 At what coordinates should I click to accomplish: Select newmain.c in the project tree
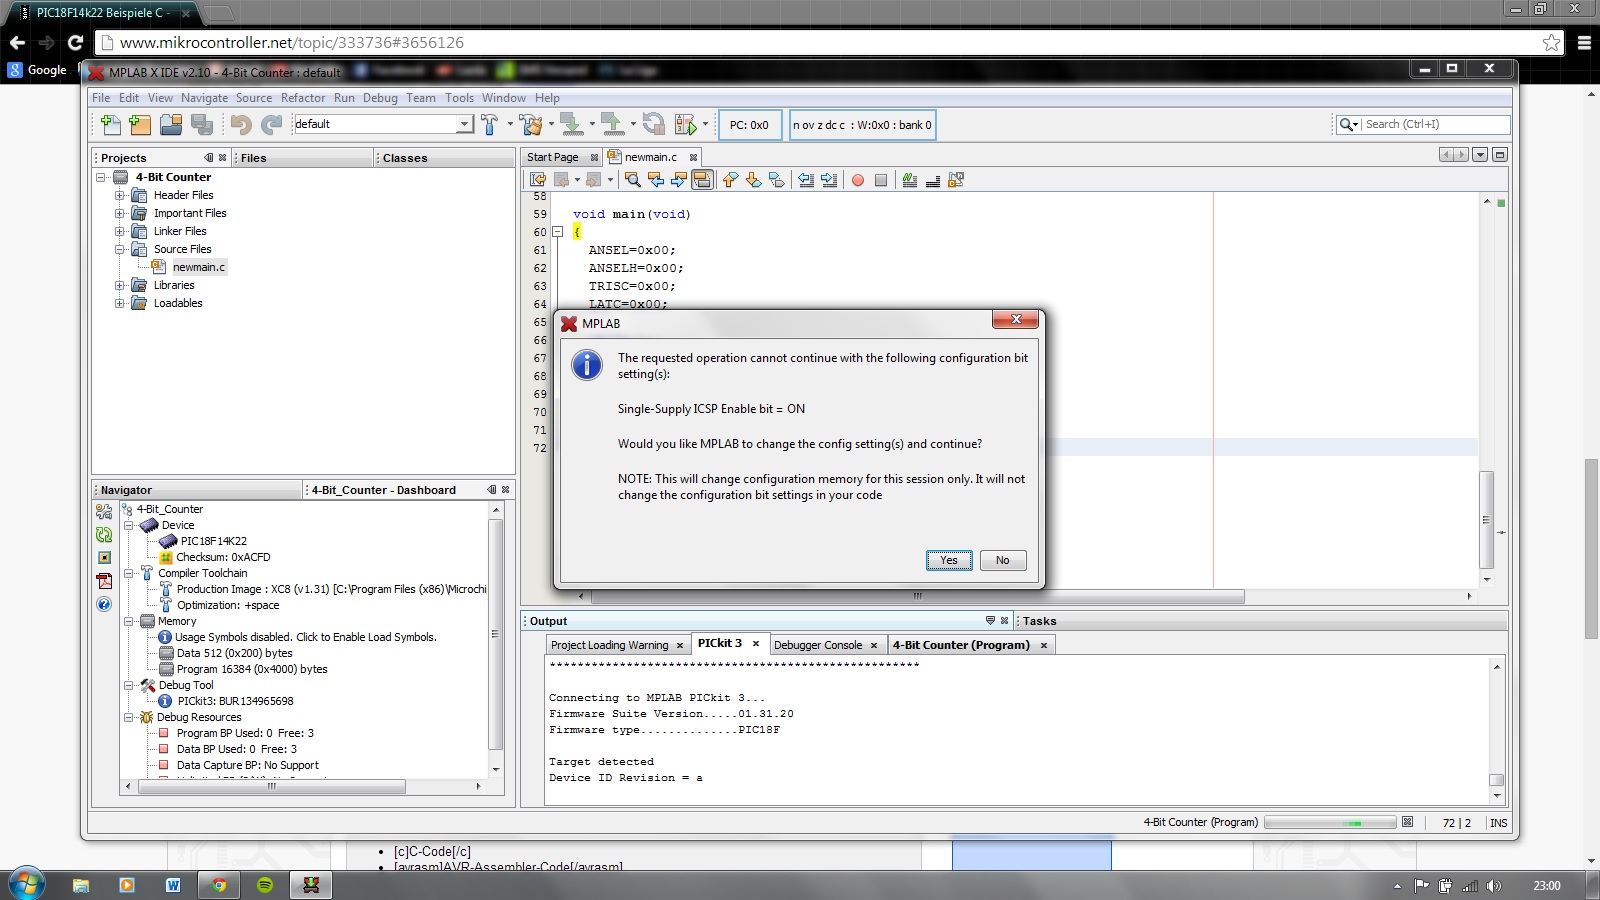(x=199, y=267)
